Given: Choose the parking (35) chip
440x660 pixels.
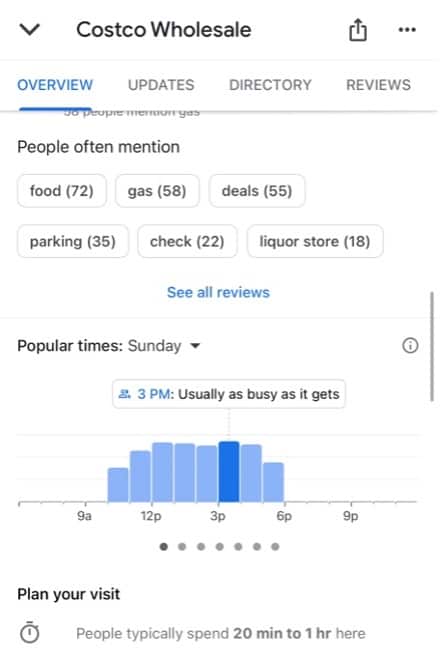Looking at the screenshot, I should click(x=72, y=241).
